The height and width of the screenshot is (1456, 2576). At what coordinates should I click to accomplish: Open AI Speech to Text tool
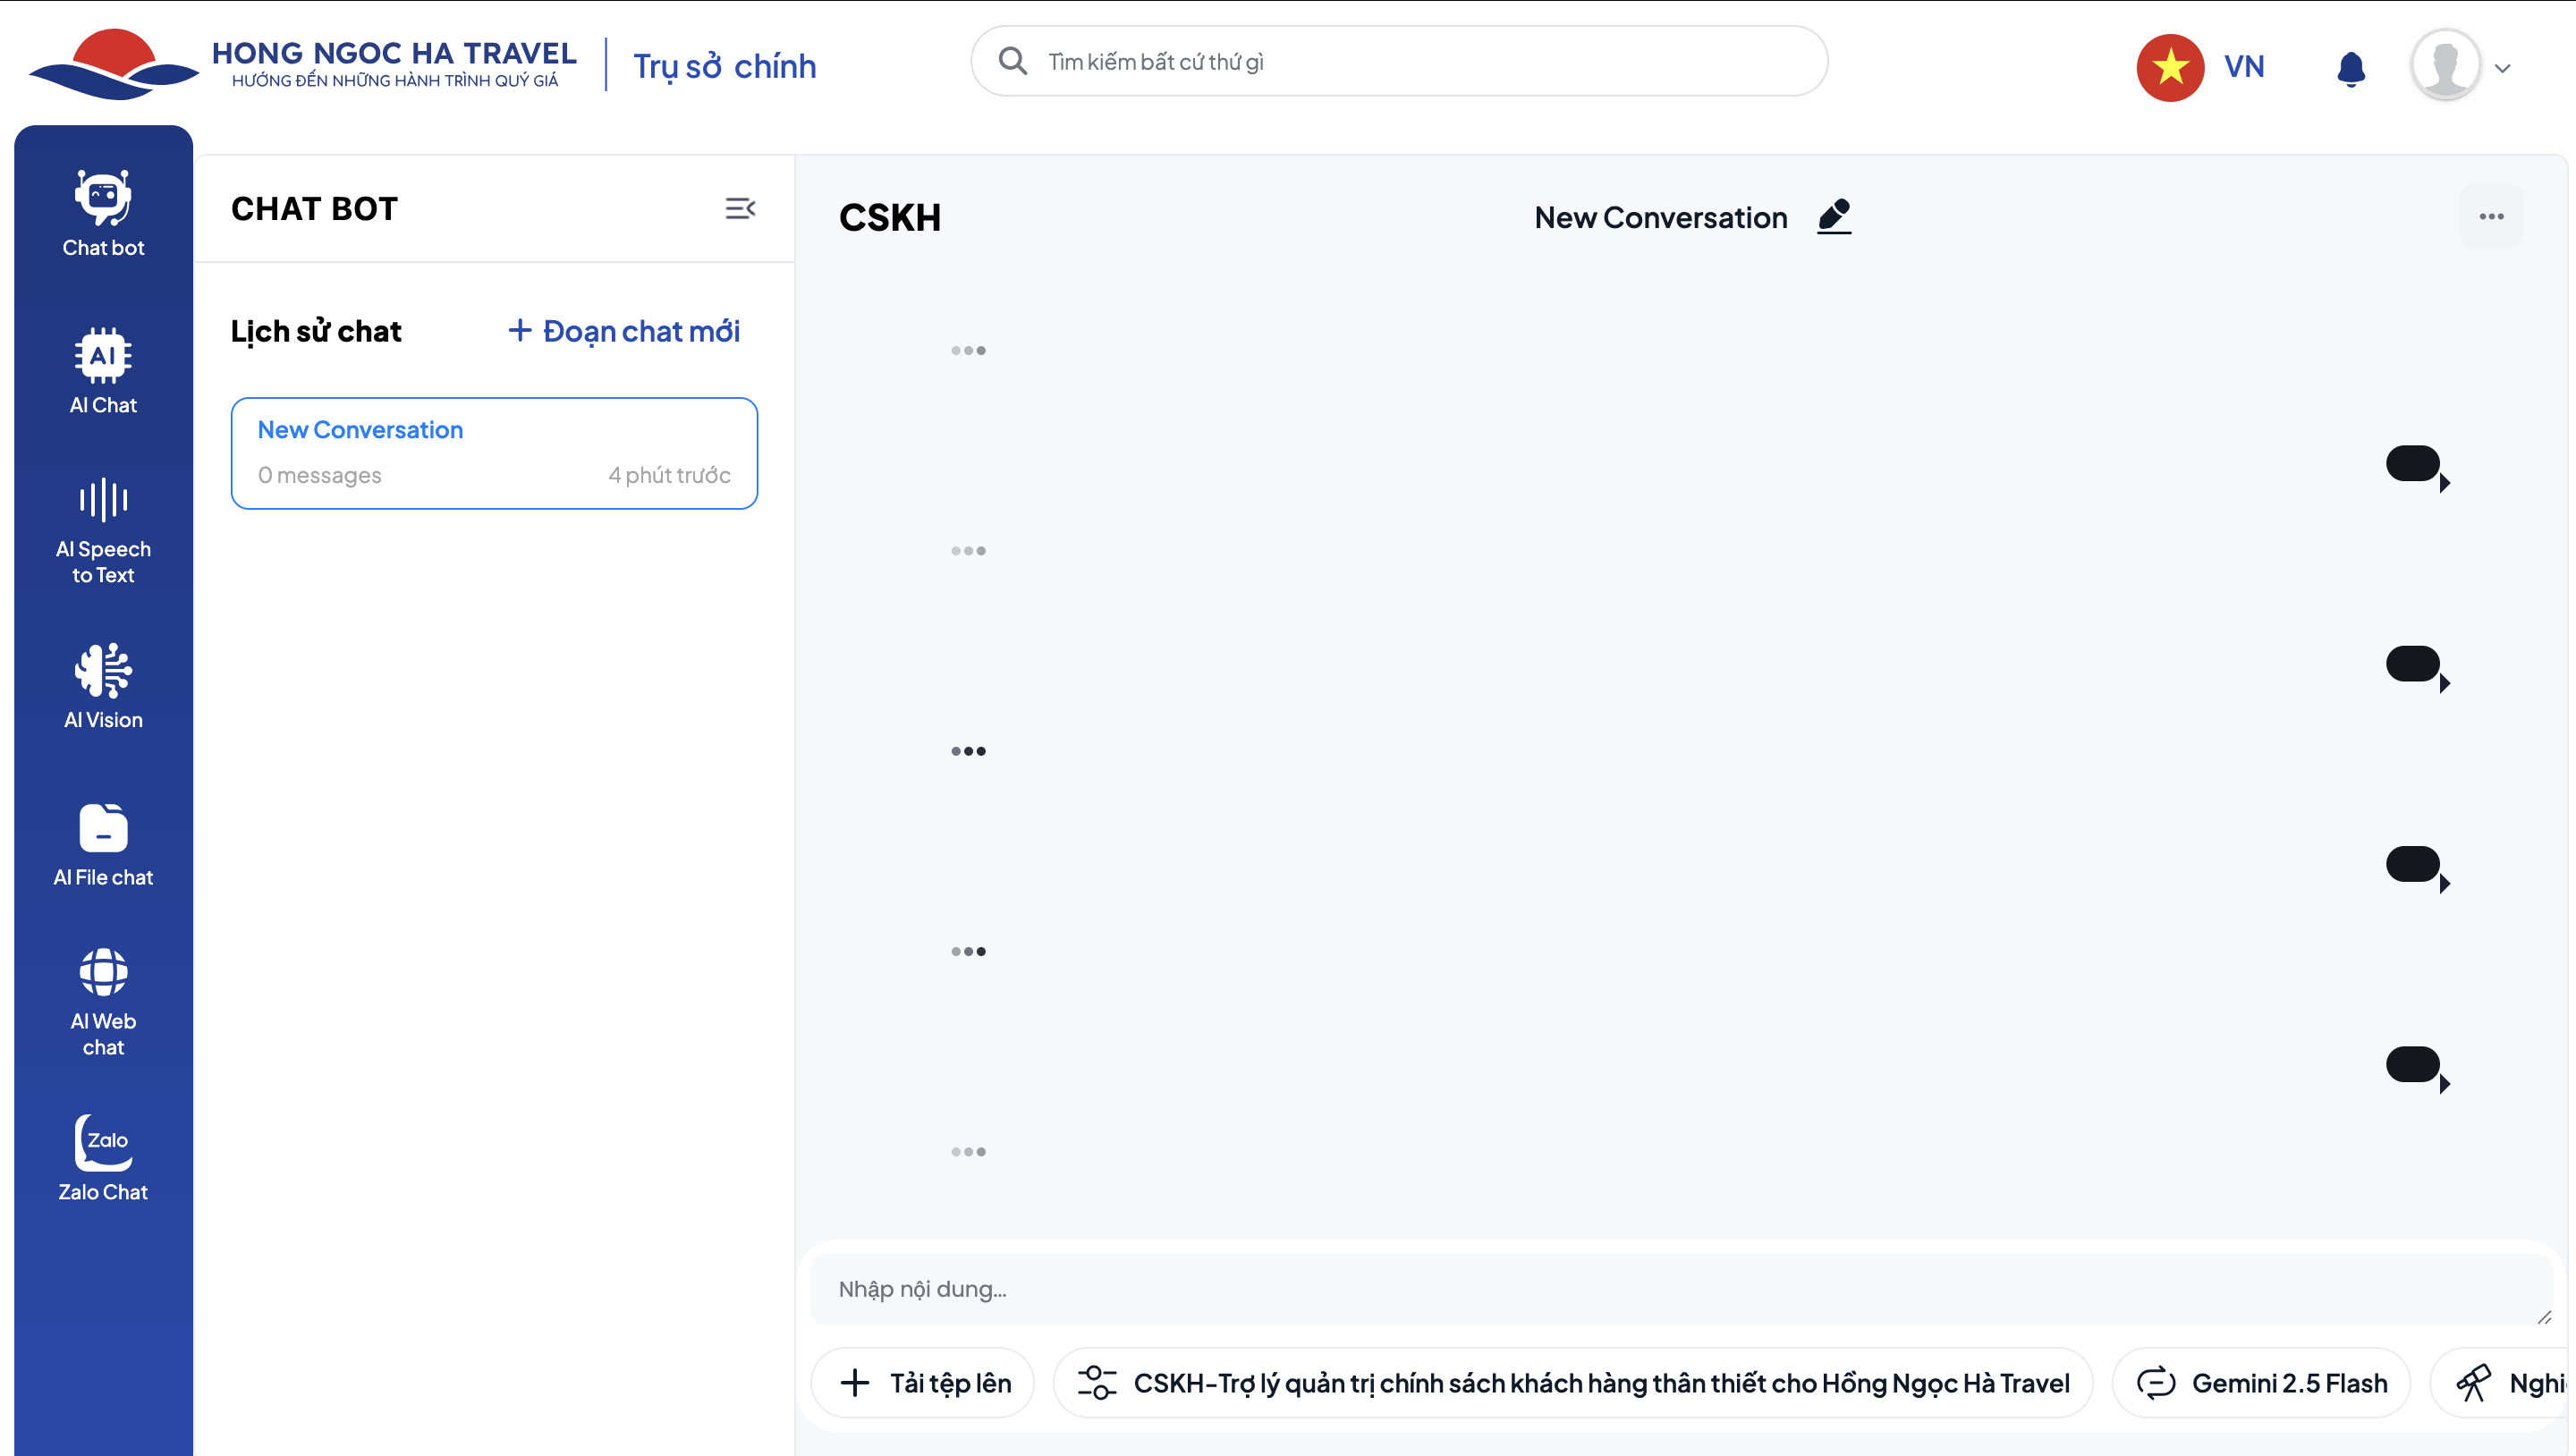[x=103, y=531]
